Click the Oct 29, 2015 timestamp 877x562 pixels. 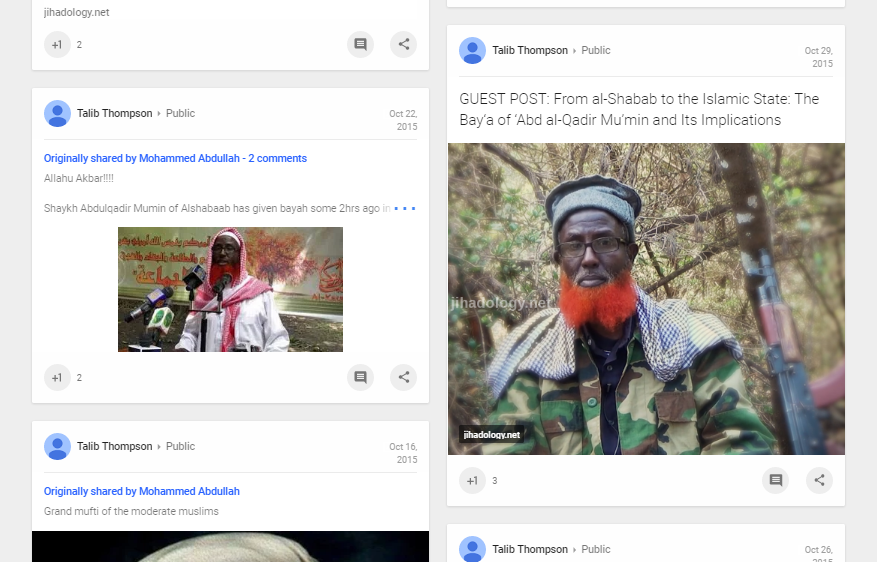pos(819,57)
